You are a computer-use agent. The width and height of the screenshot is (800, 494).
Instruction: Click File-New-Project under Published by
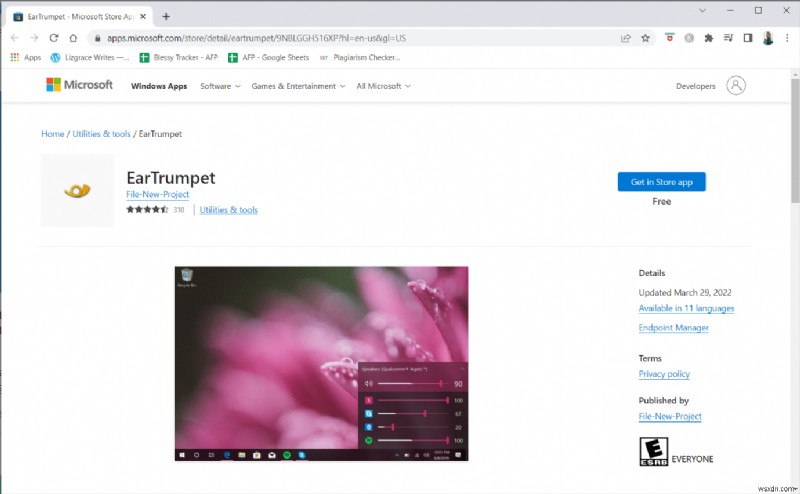pos(670,416)
